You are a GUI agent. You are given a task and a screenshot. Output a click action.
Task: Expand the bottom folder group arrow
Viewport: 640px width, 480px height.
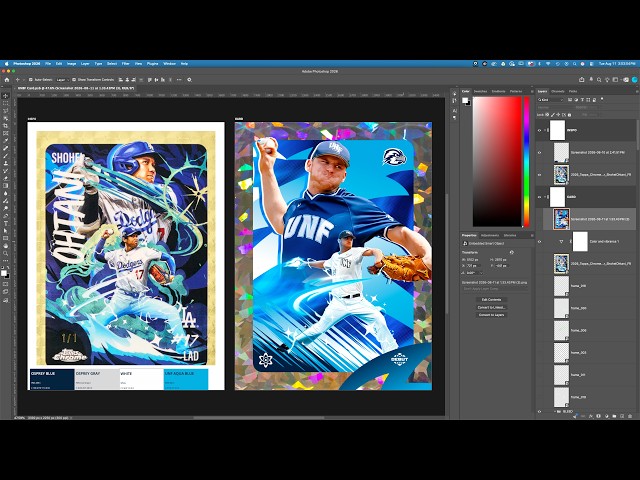(554, 411)
